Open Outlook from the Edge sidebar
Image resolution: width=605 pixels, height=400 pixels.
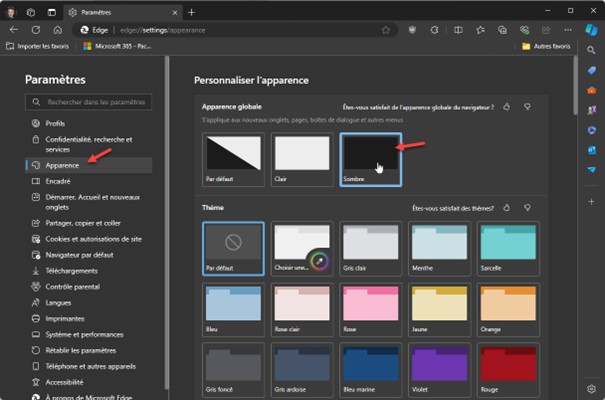point(592,150)
